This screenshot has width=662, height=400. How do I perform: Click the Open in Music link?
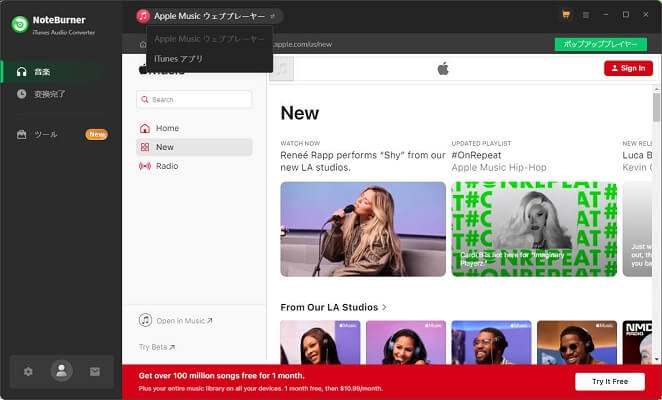pos(184,321)
